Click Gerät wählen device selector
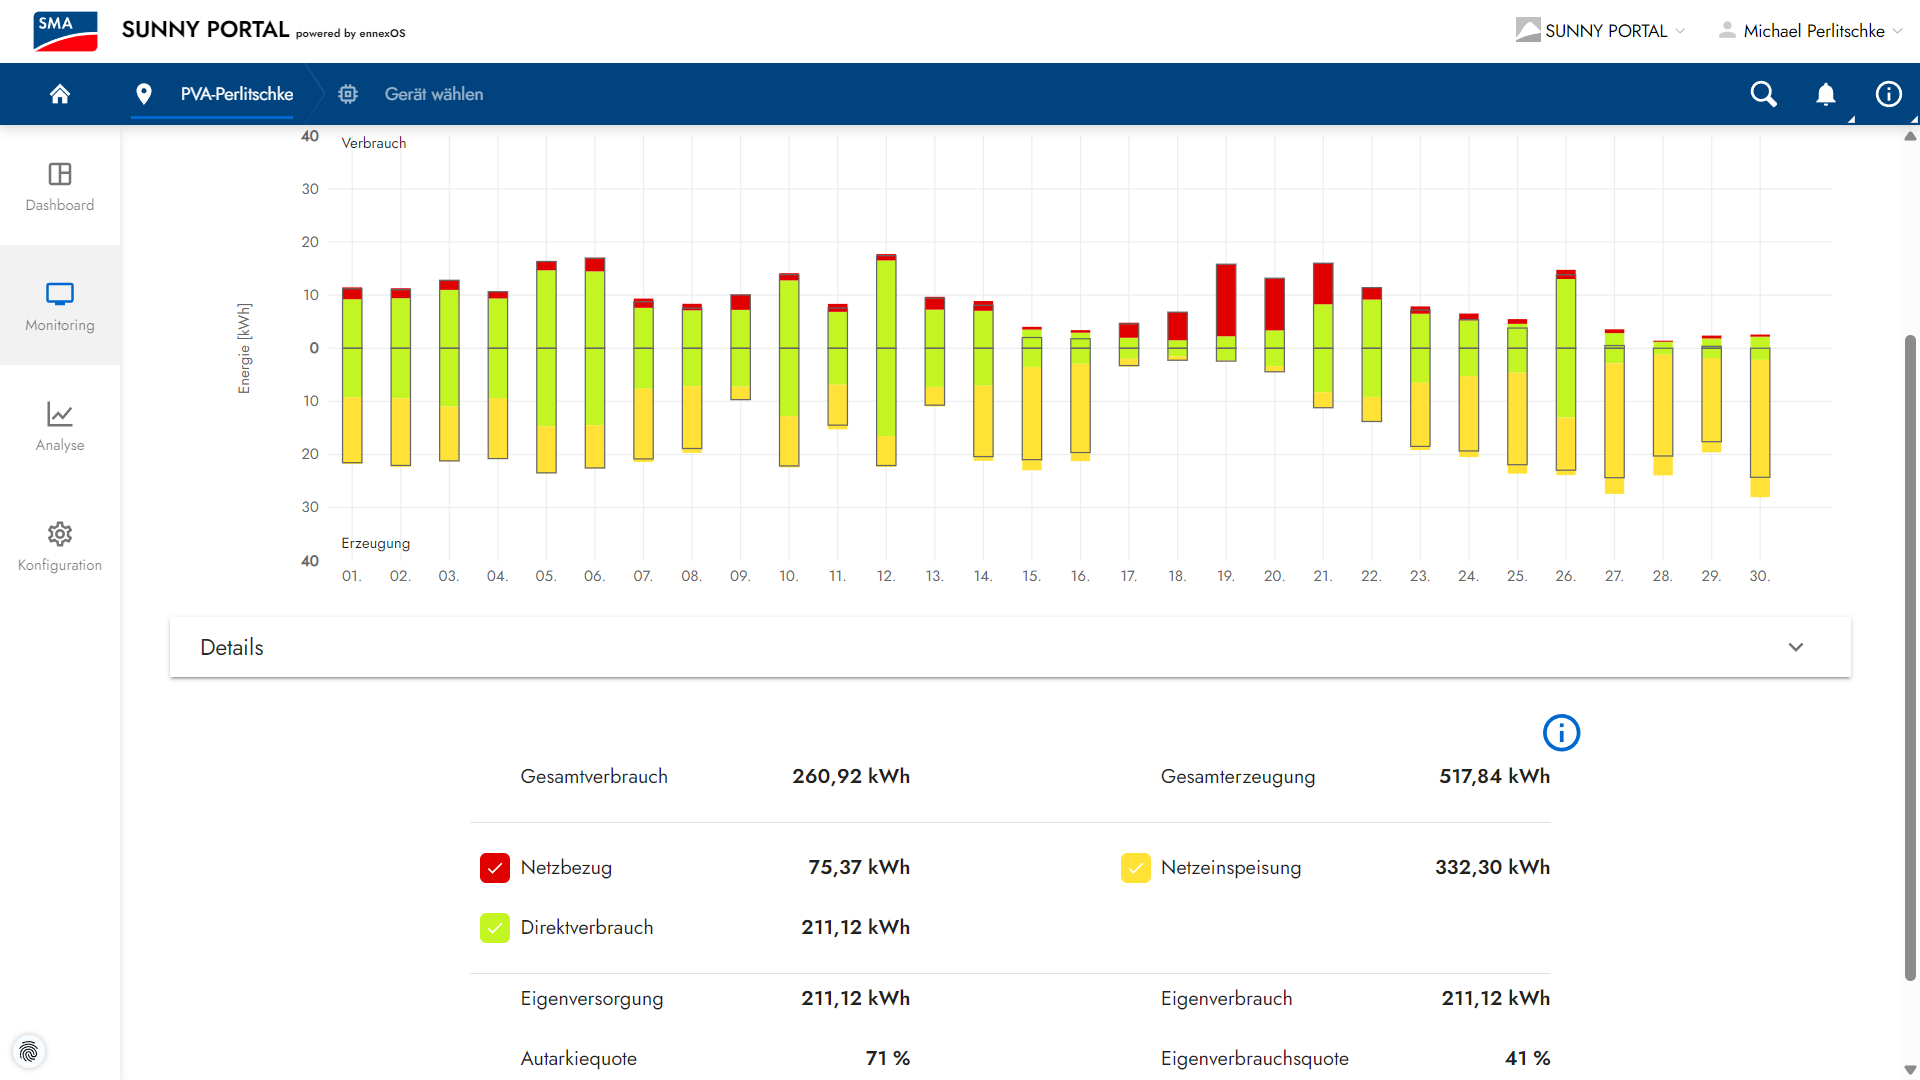This screenshot has width=1920, height=1080. point(433,94)
